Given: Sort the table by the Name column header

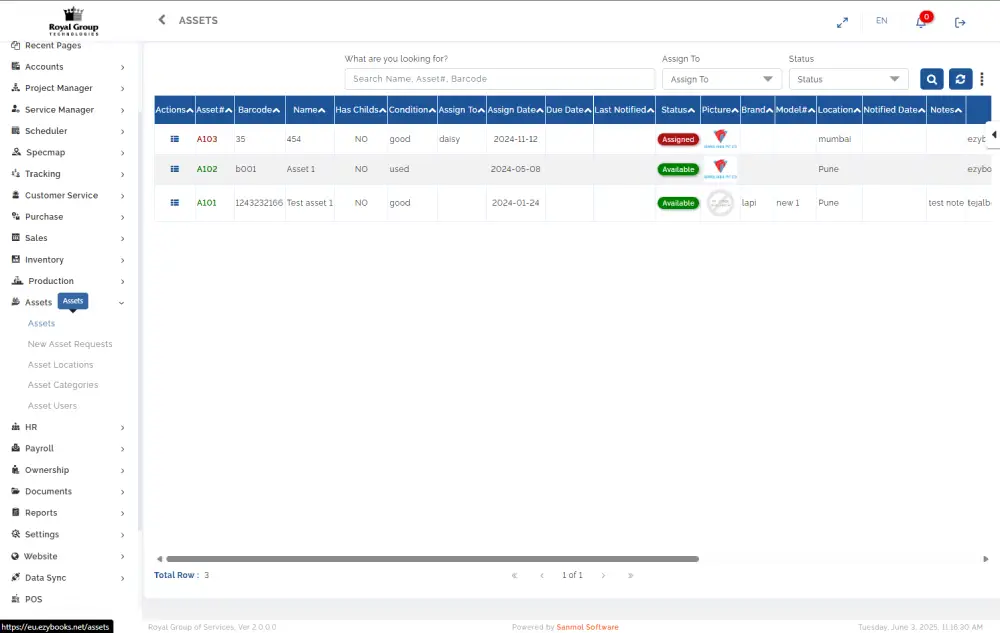Looking at the screenshot, I should (x=308, y=110).
